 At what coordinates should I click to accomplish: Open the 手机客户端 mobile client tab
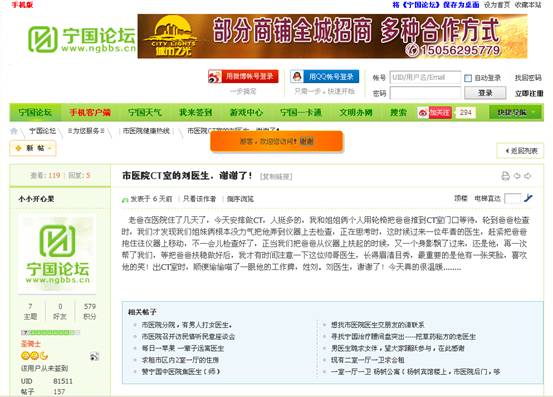coord(90,112)
